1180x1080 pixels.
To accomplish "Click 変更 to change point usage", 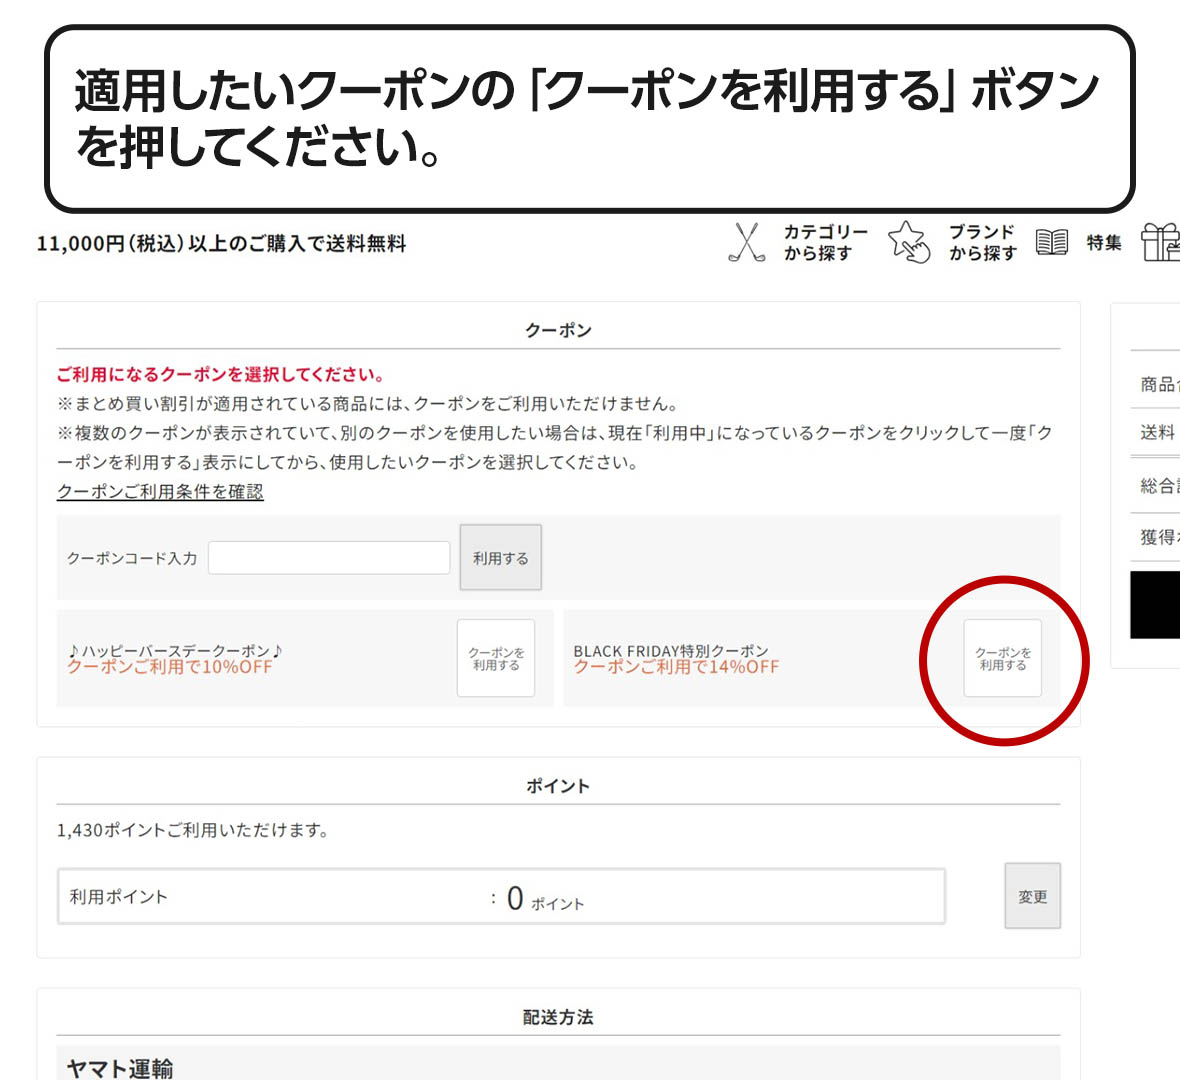I will tap(1032, 896).
